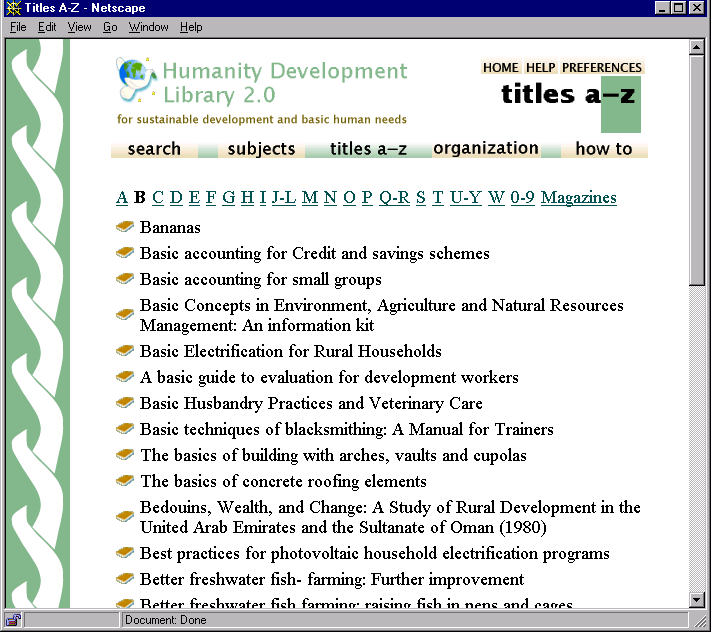Open book icon for Basic Electrification for Rural Households

pos(125,352)
